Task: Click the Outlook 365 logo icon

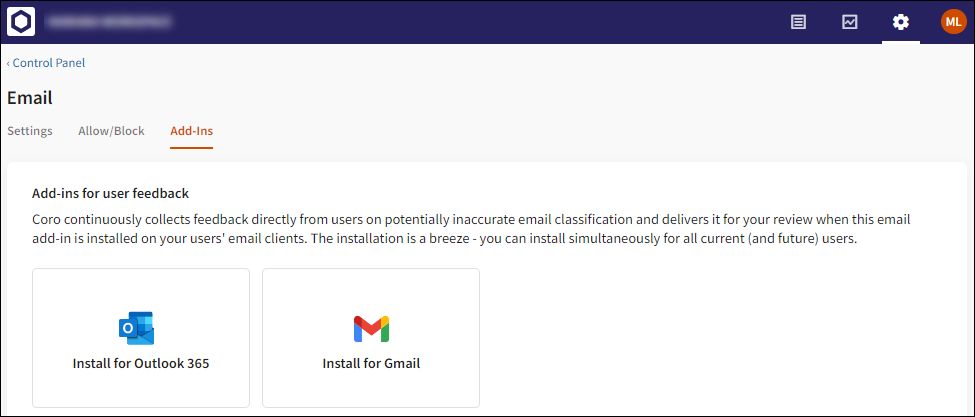Action: coord(137,328)
